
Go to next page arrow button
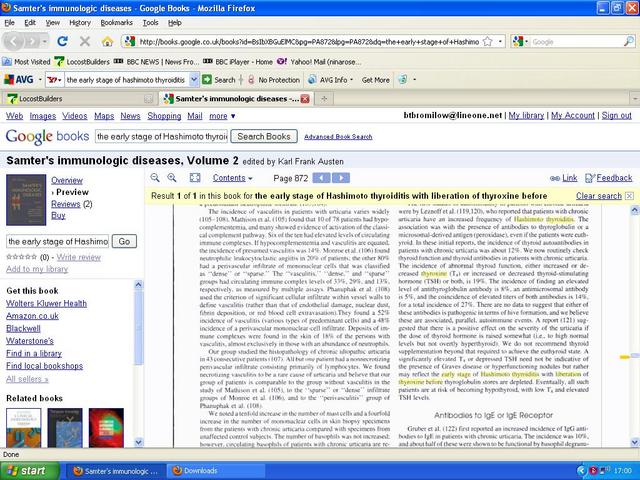pyautogui.click(x=341, y=178)
